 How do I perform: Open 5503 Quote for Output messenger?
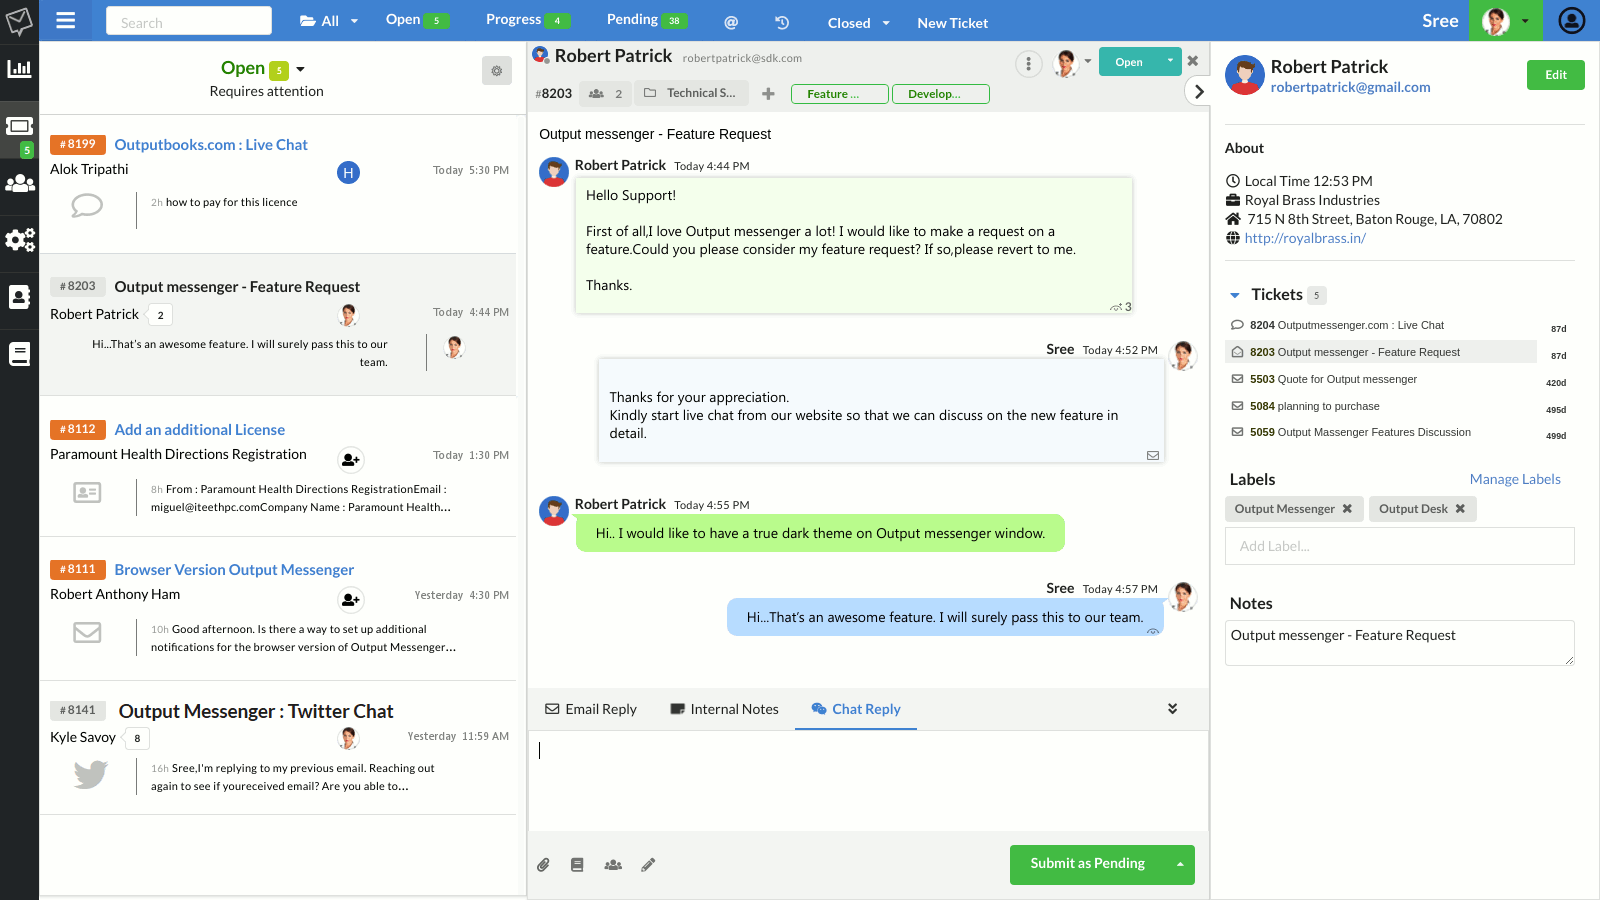pos(1333,379)
